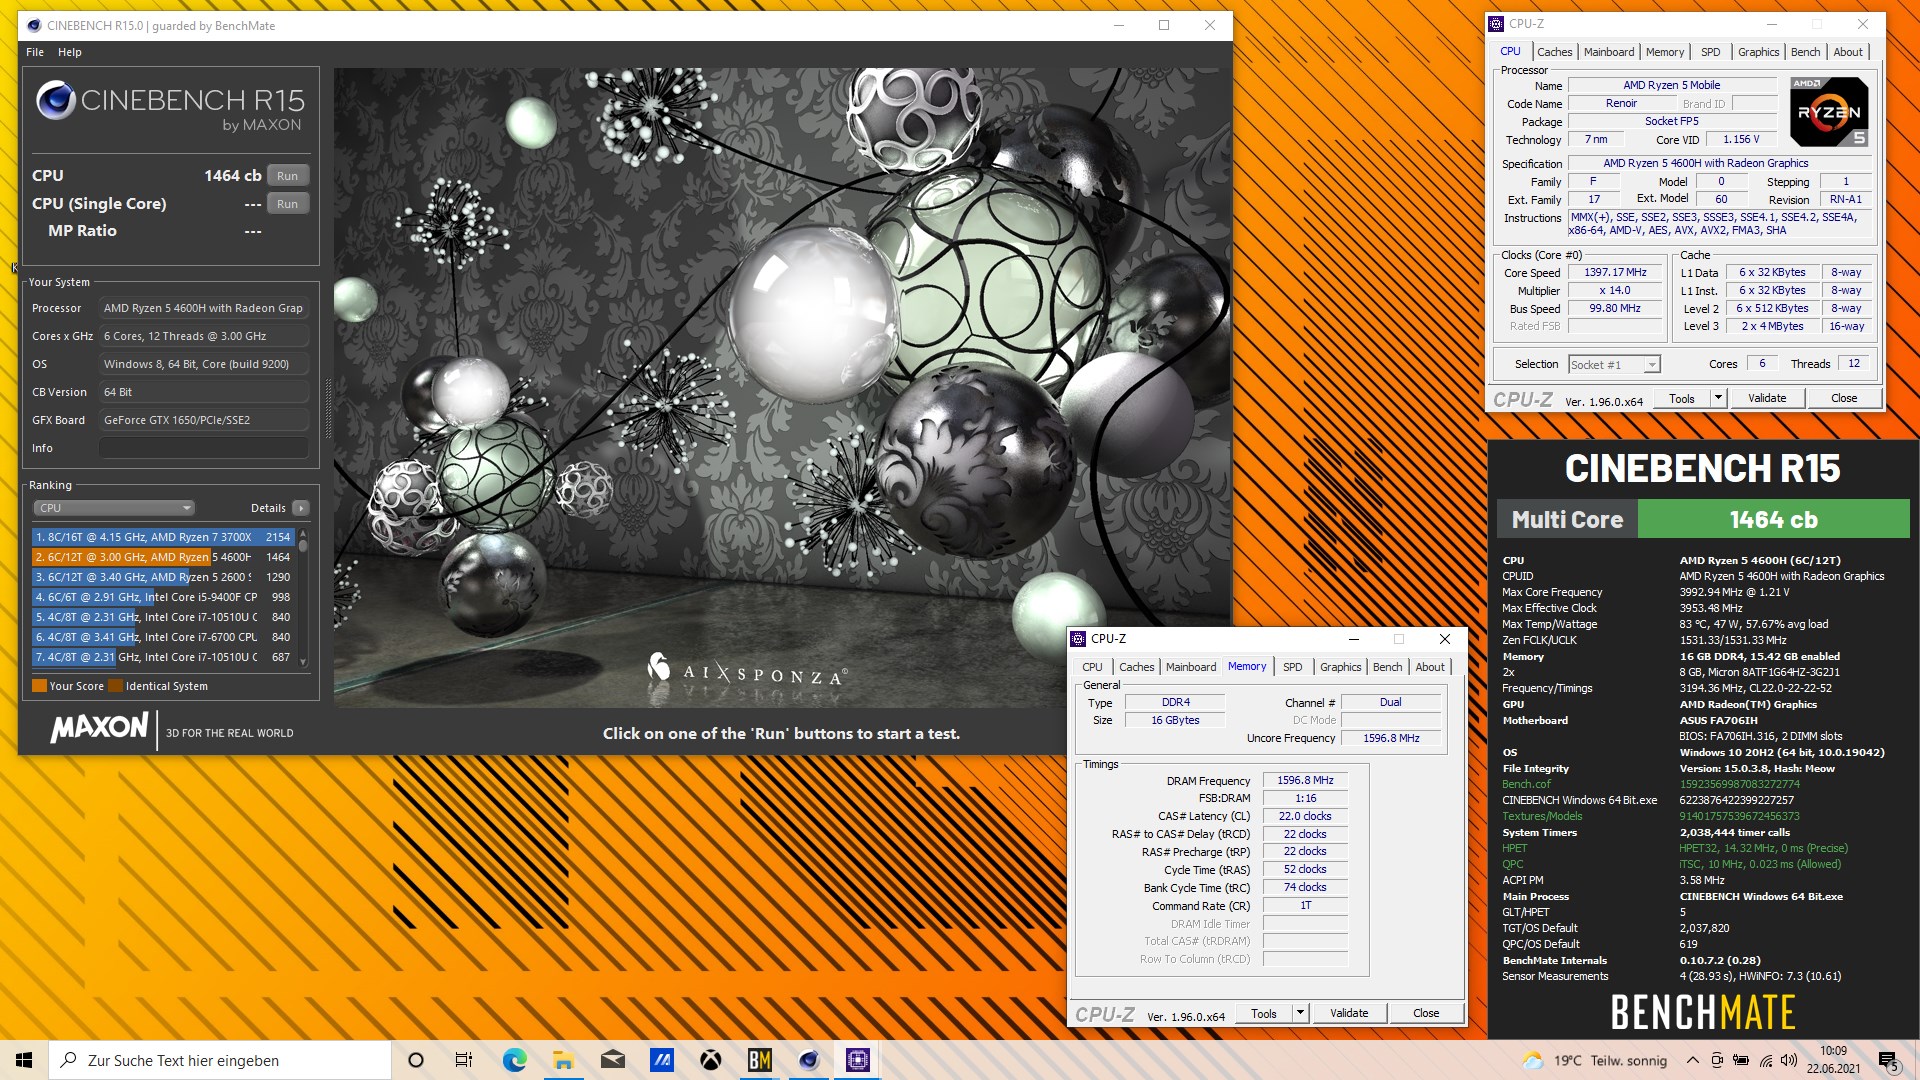Click the Cortana circle icon in taskbar
Image resolution: width=1920 pixels, height=1080 pixels.
coord(416,1060)
